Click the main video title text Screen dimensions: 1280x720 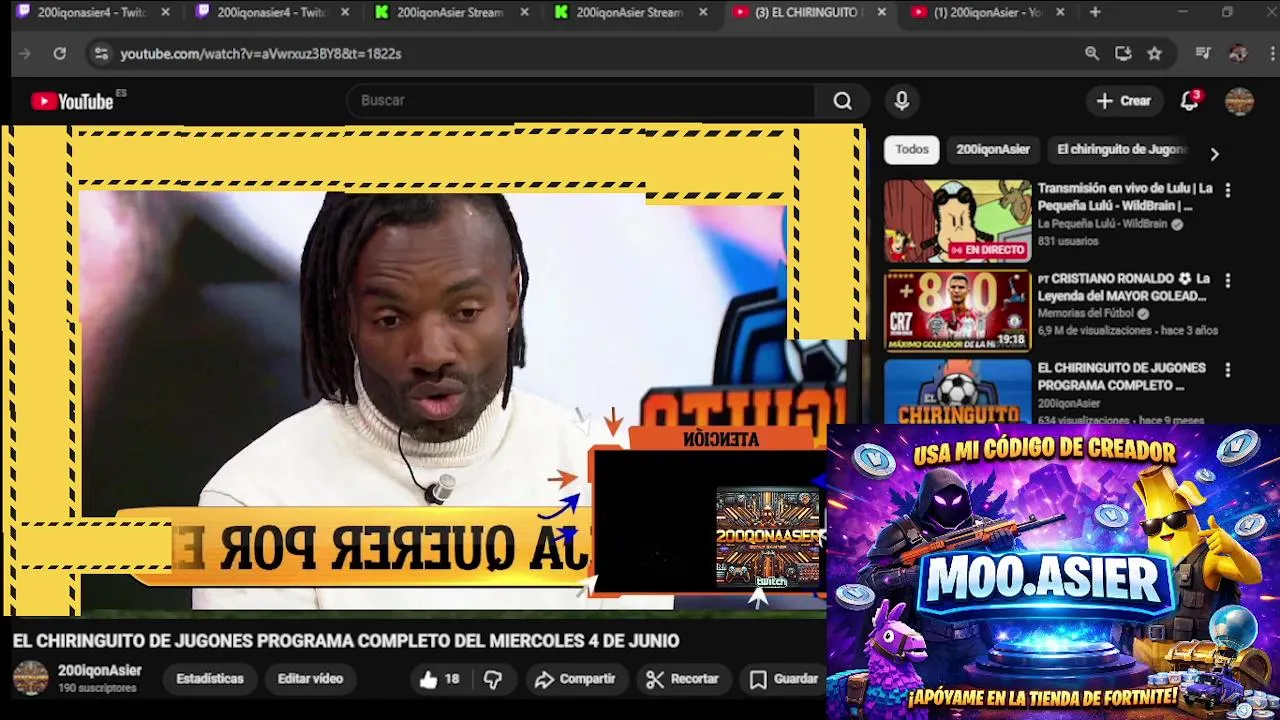(x=346, y=641)
